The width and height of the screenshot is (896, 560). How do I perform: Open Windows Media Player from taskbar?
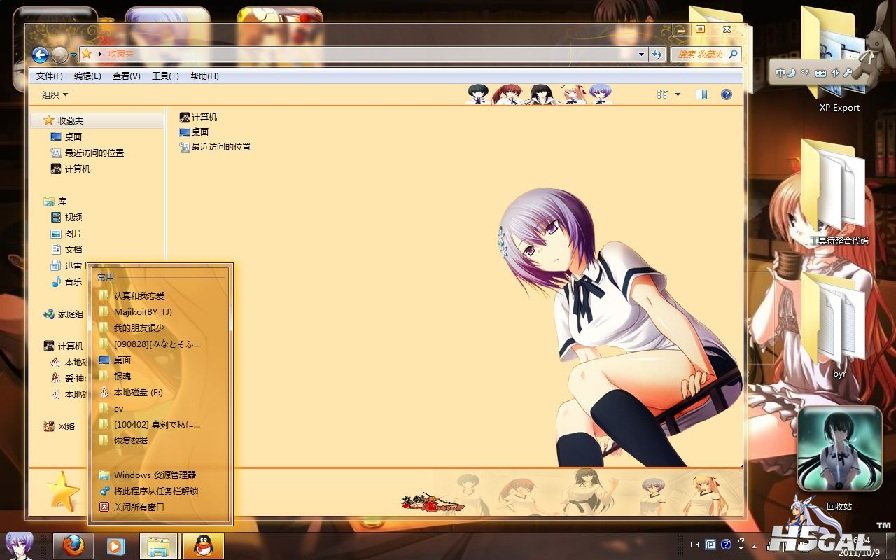[x=115, y=547]
